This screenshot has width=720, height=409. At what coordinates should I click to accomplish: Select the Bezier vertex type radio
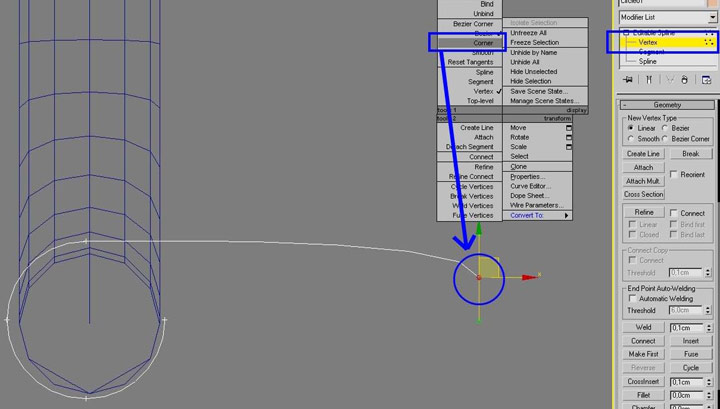coord(666,128)
